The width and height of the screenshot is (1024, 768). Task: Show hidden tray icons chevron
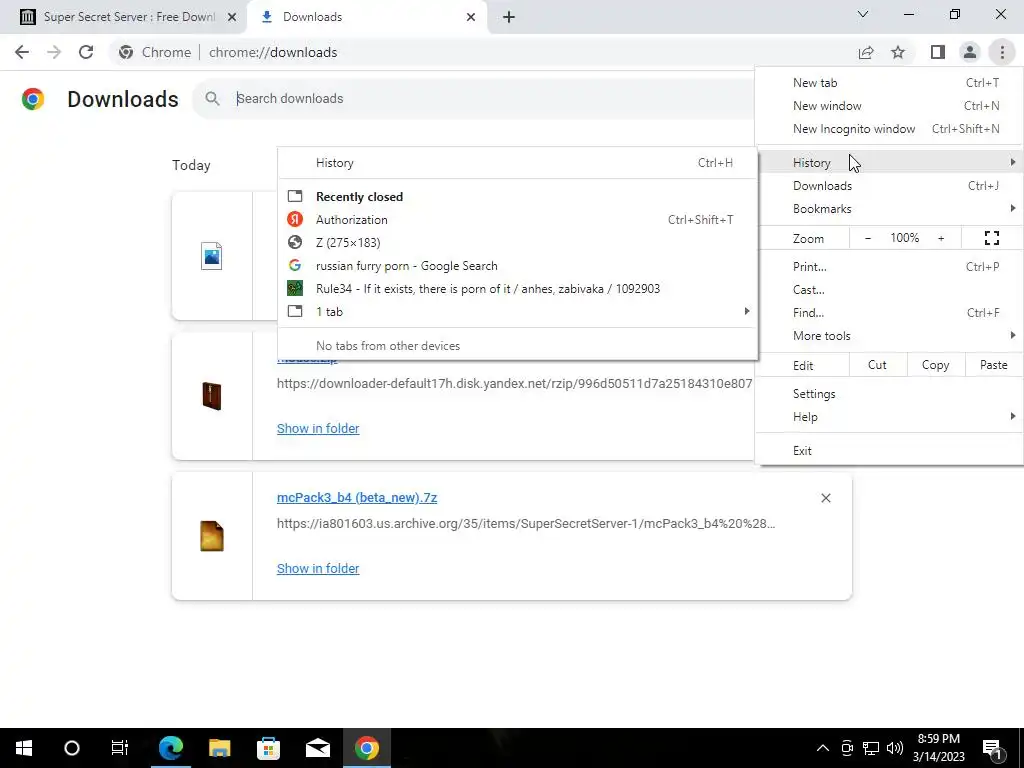pyautogui.click(x=823, y=748)
